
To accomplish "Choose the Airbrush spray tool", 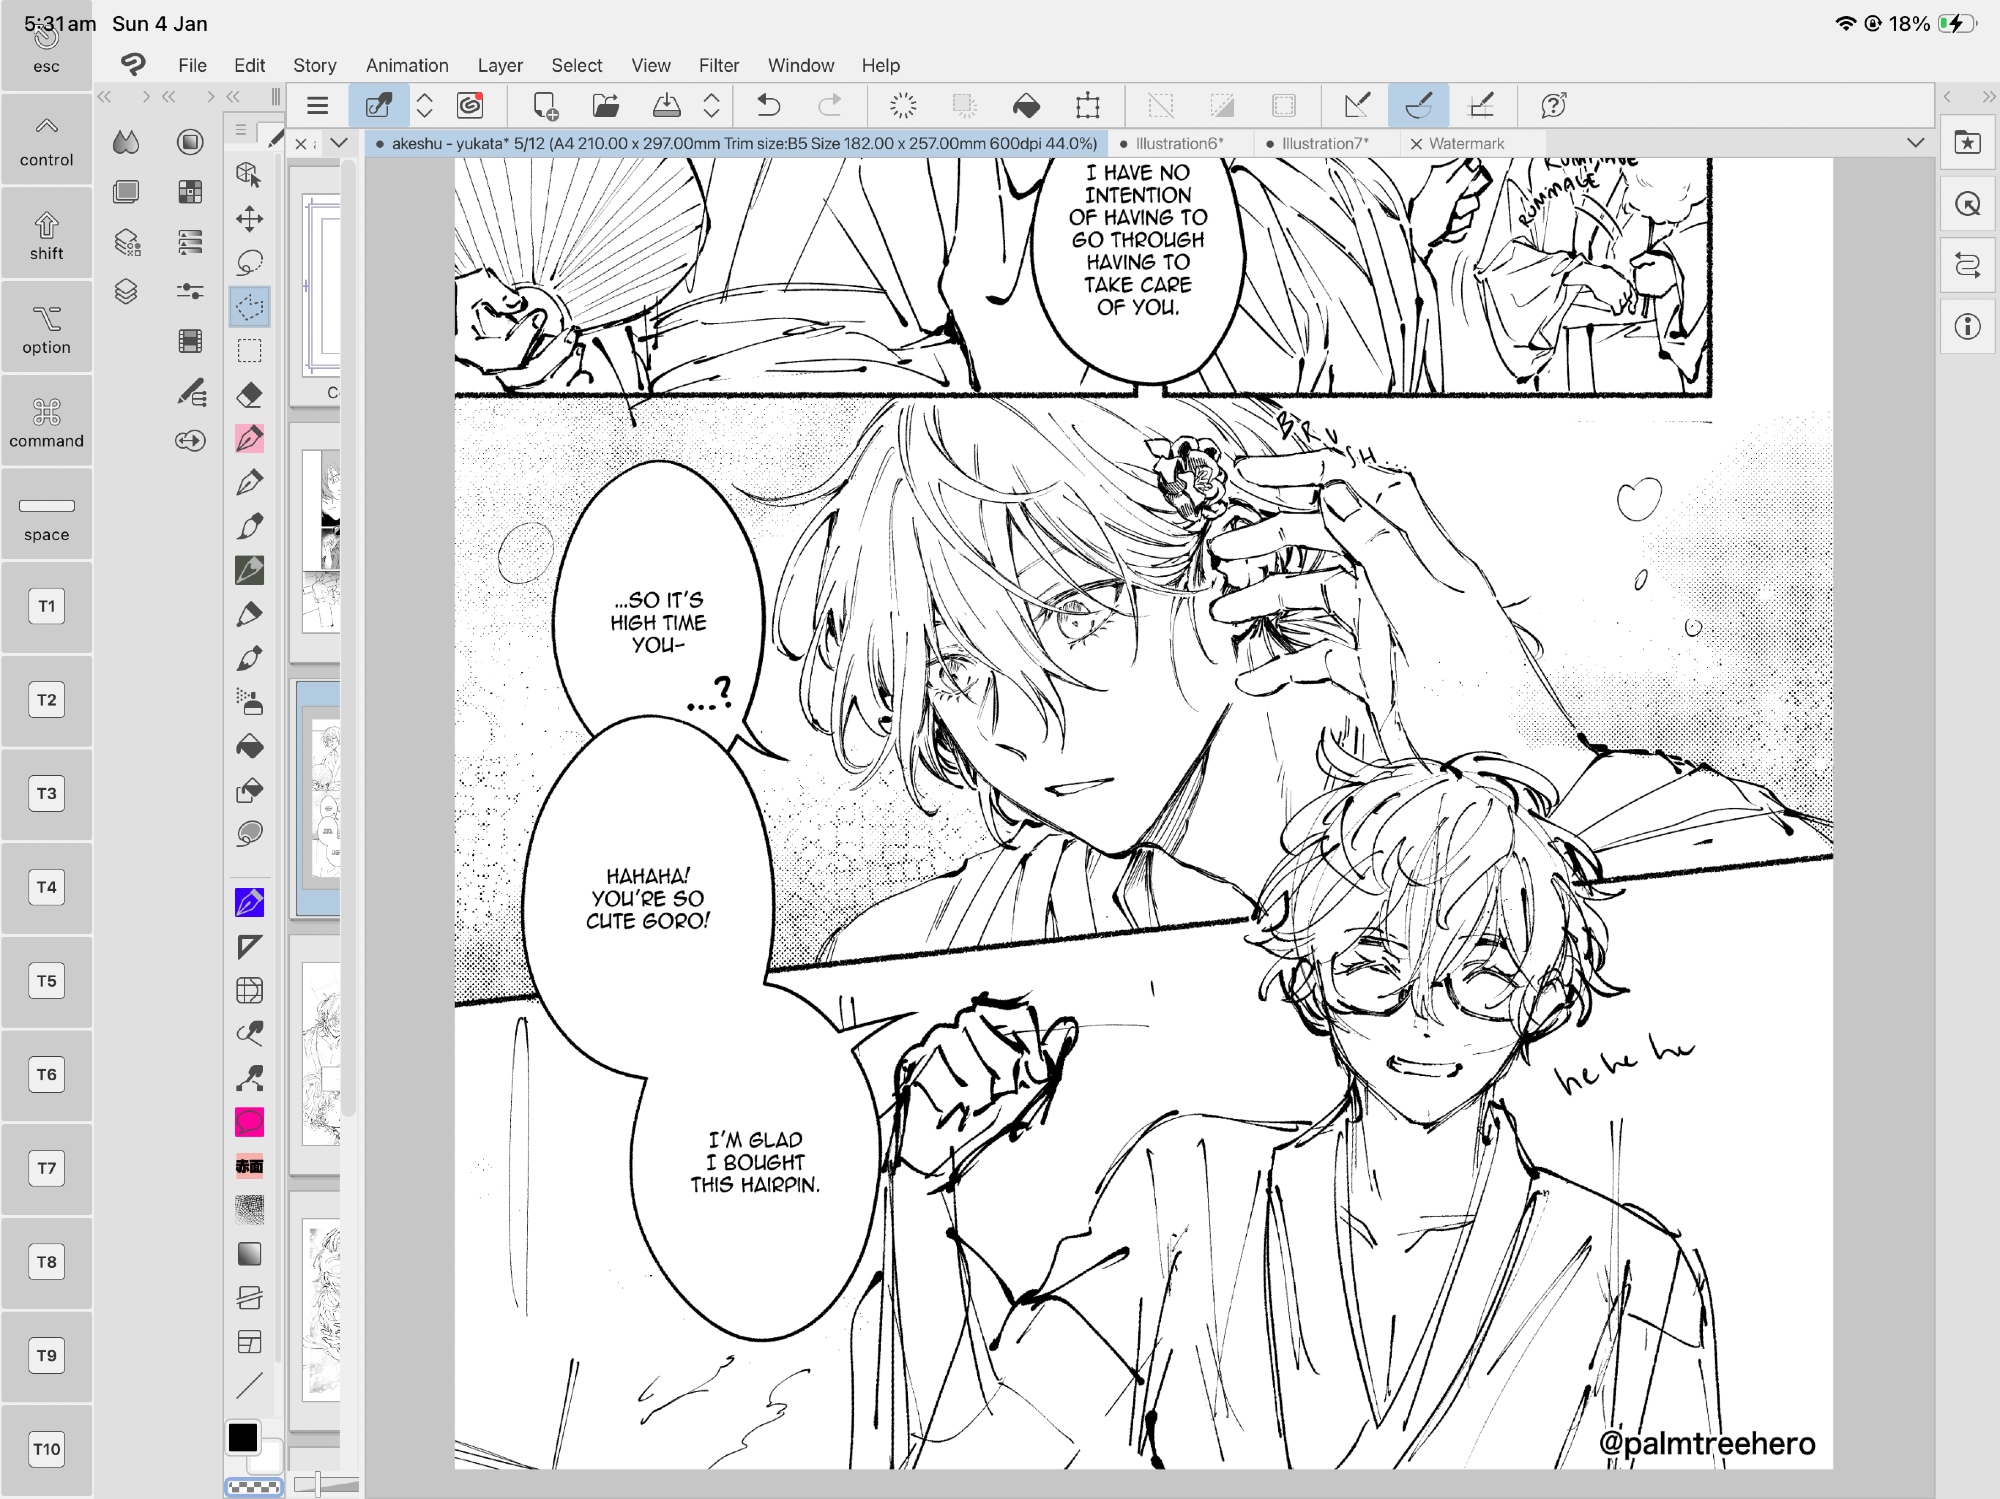I will point(250,702).
